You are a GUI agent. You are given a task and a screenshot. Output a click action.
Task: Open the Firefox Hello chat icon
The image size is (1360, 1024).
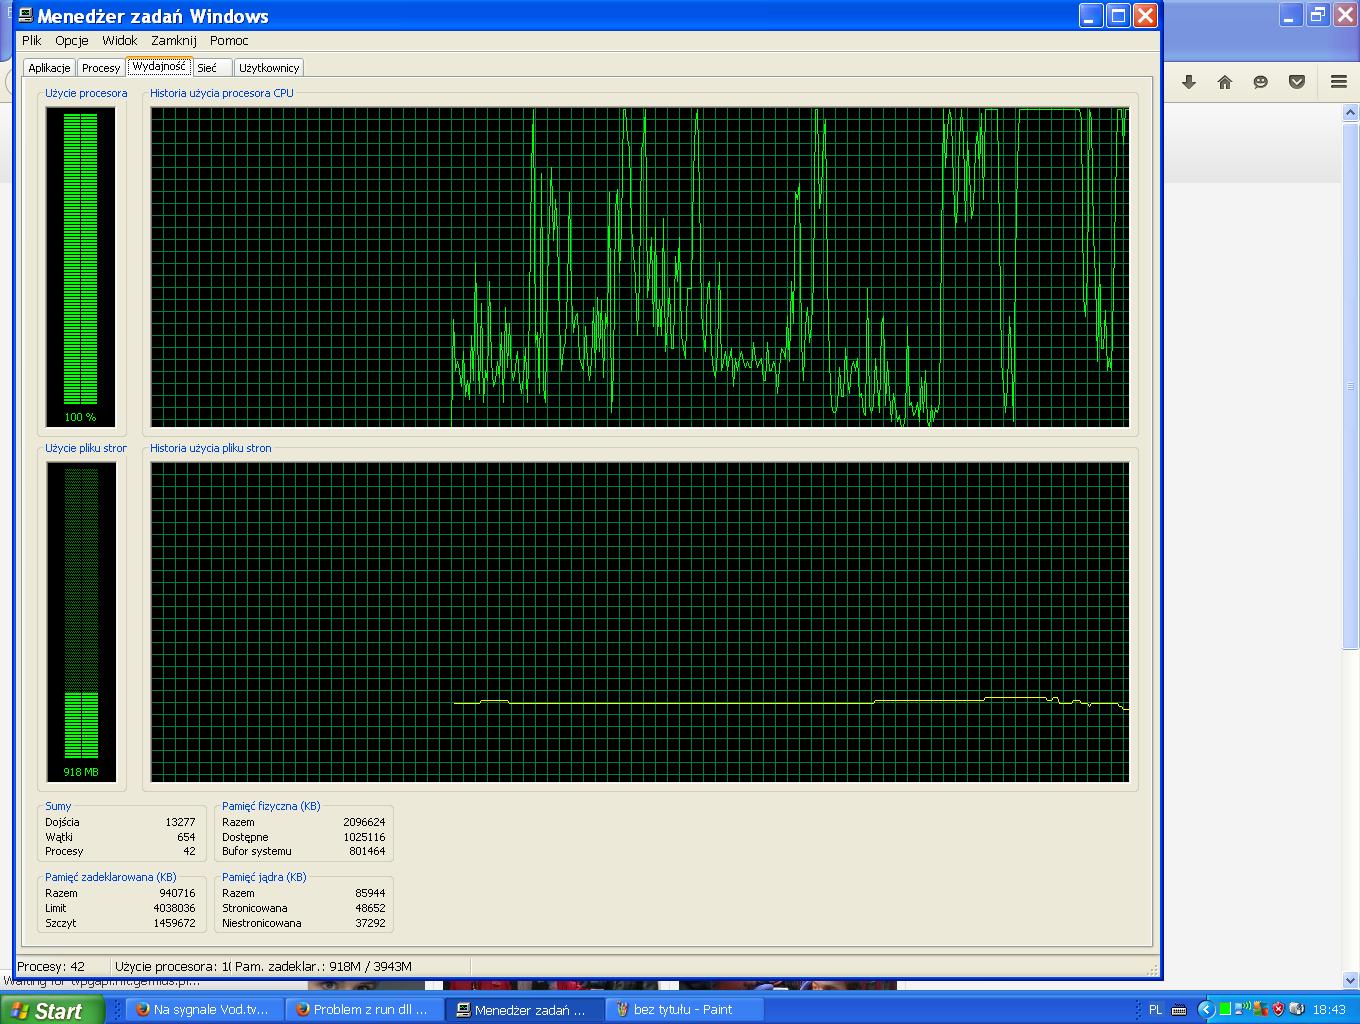pyautogui.click(x=1260, y=82)
